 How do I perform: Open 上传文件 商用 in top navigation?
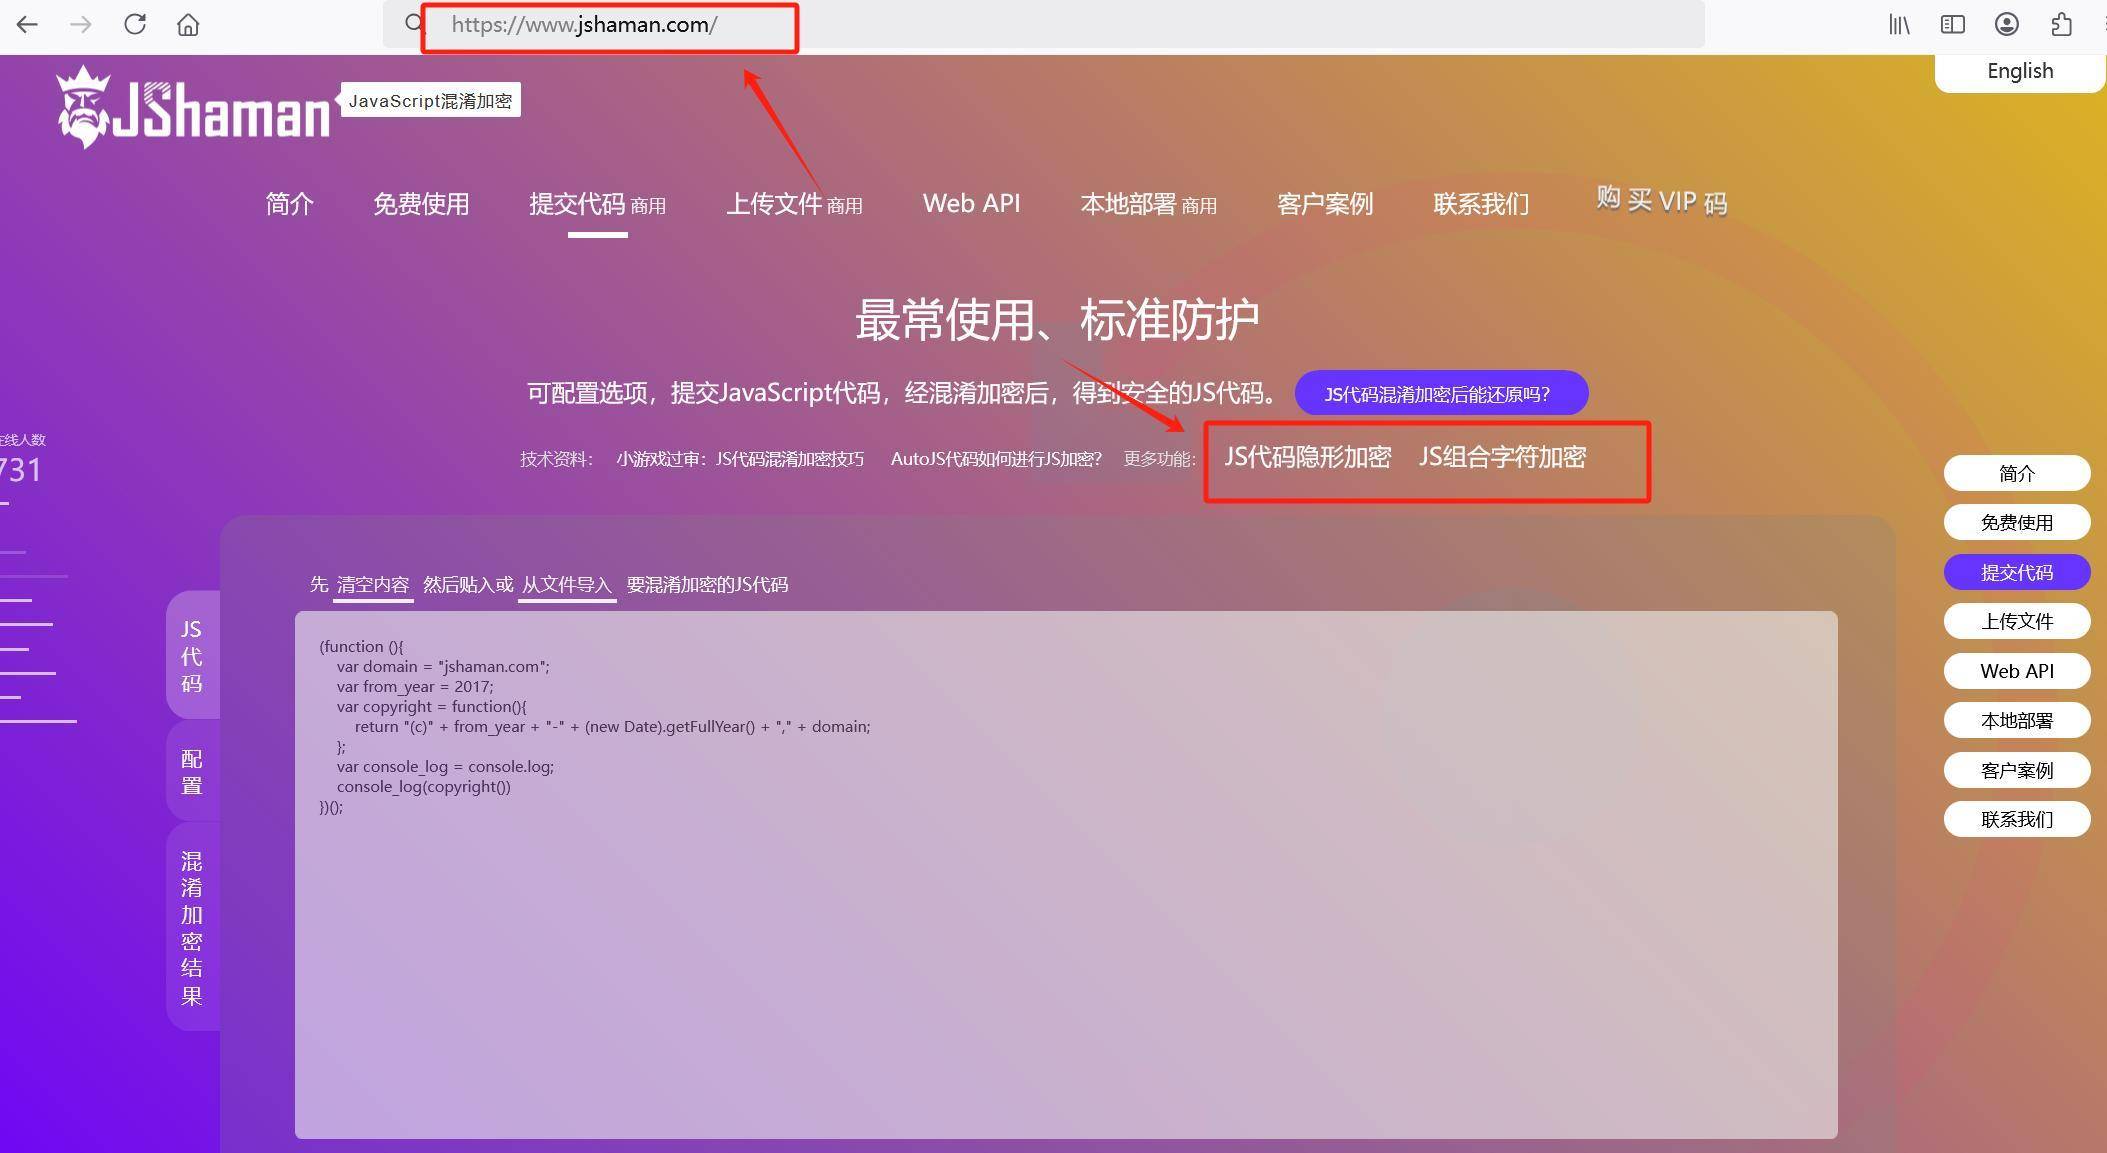tap(794, 204)
